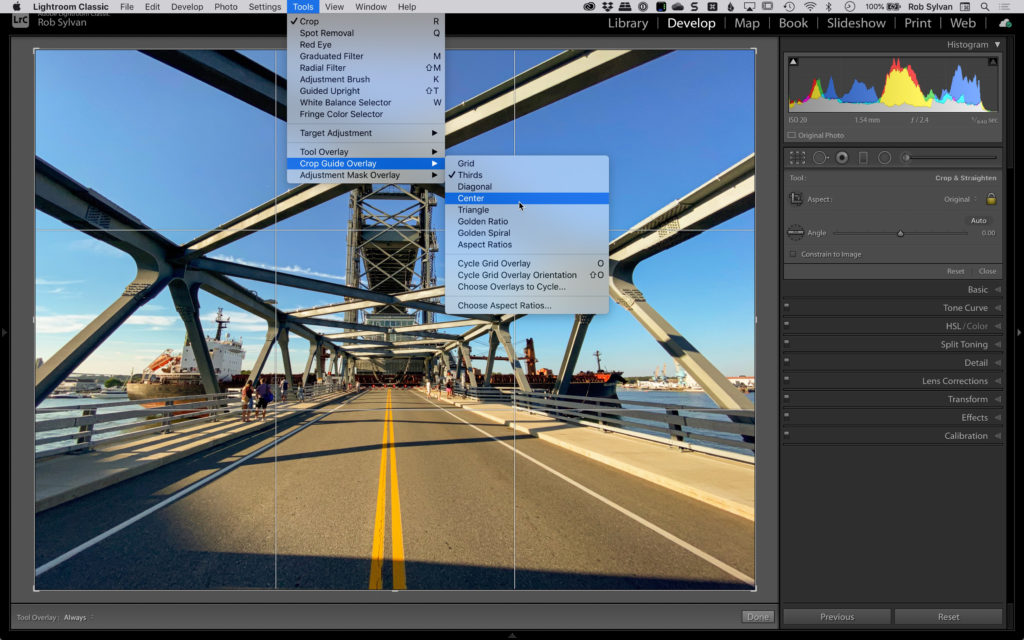Select the Crop Overlay tool icon

coord(797,157)
